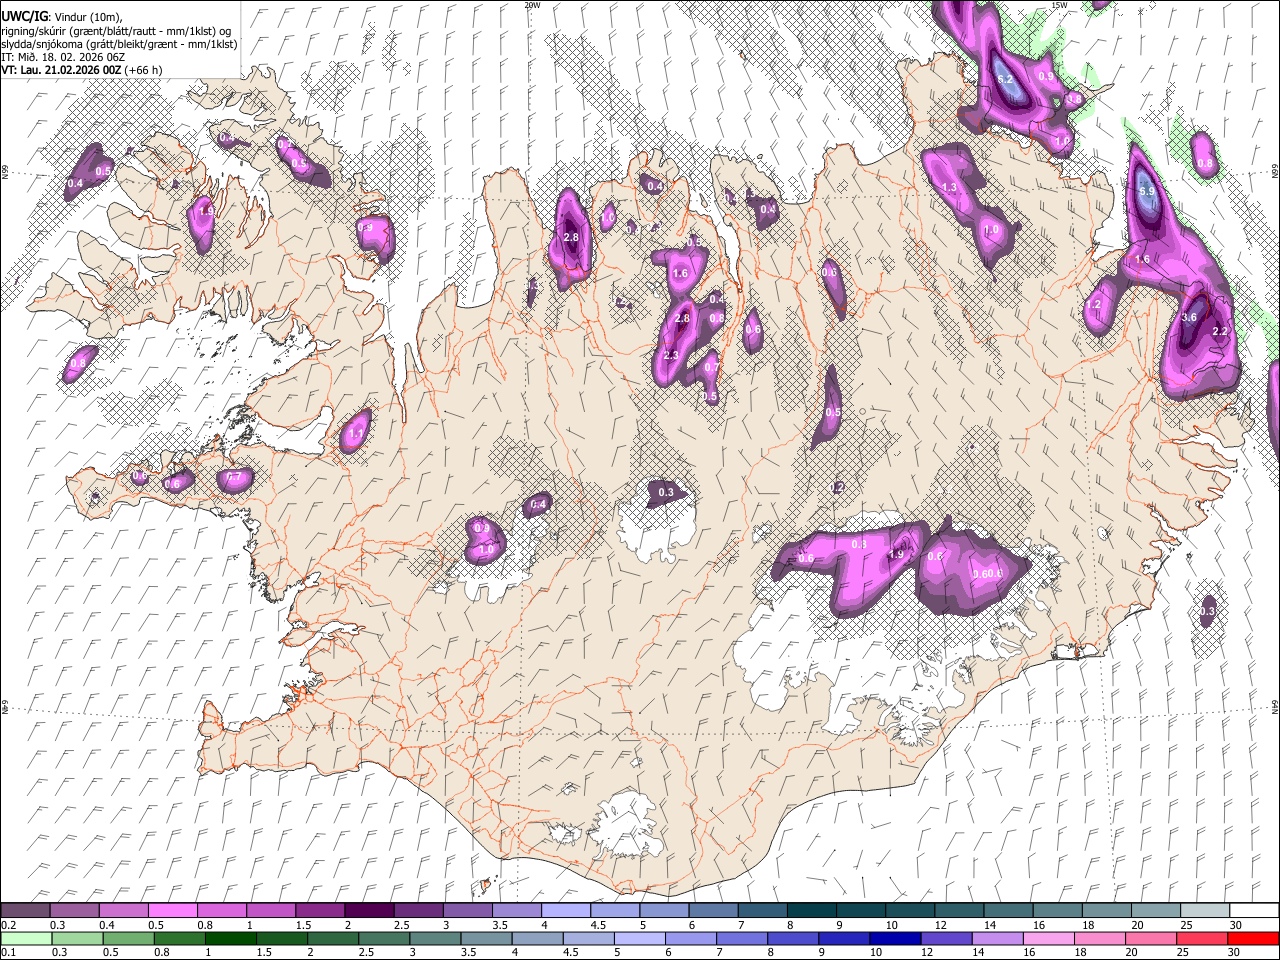Click the 4.5 label under the upper scale

[x=600, y=925]
